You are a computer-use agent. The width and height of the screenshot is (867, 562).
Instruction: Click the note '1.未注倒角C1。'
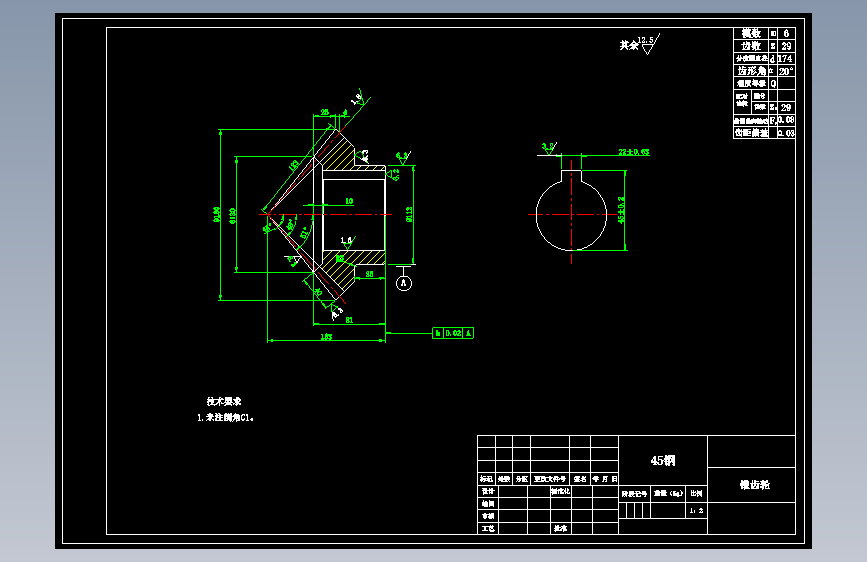[x=226, y=418]
